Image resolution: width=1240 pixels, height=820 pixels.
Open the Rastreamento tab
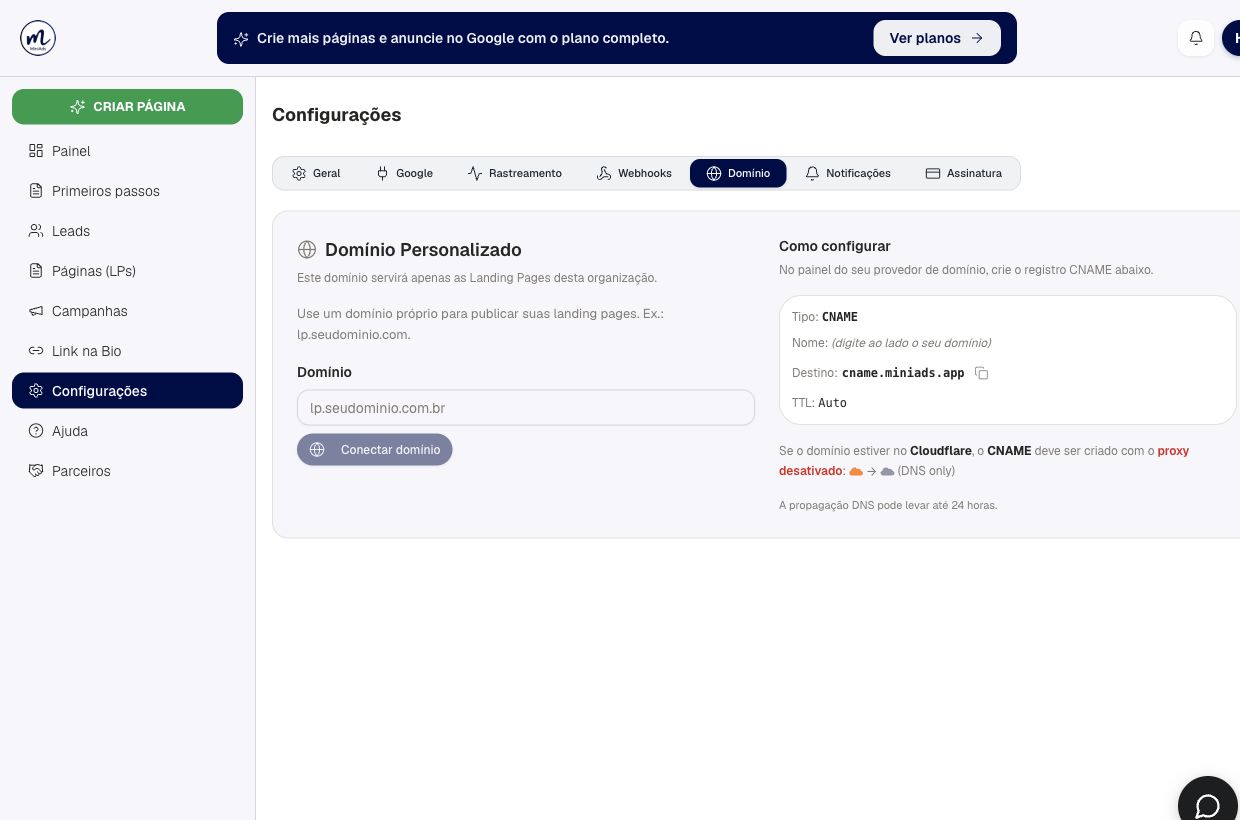click(515, 173)
